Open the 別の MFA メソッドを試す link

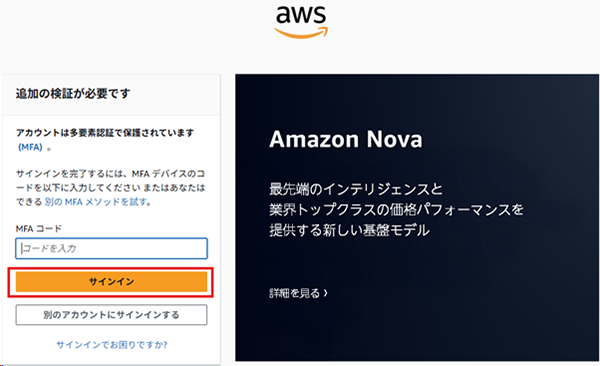point(96,202)
